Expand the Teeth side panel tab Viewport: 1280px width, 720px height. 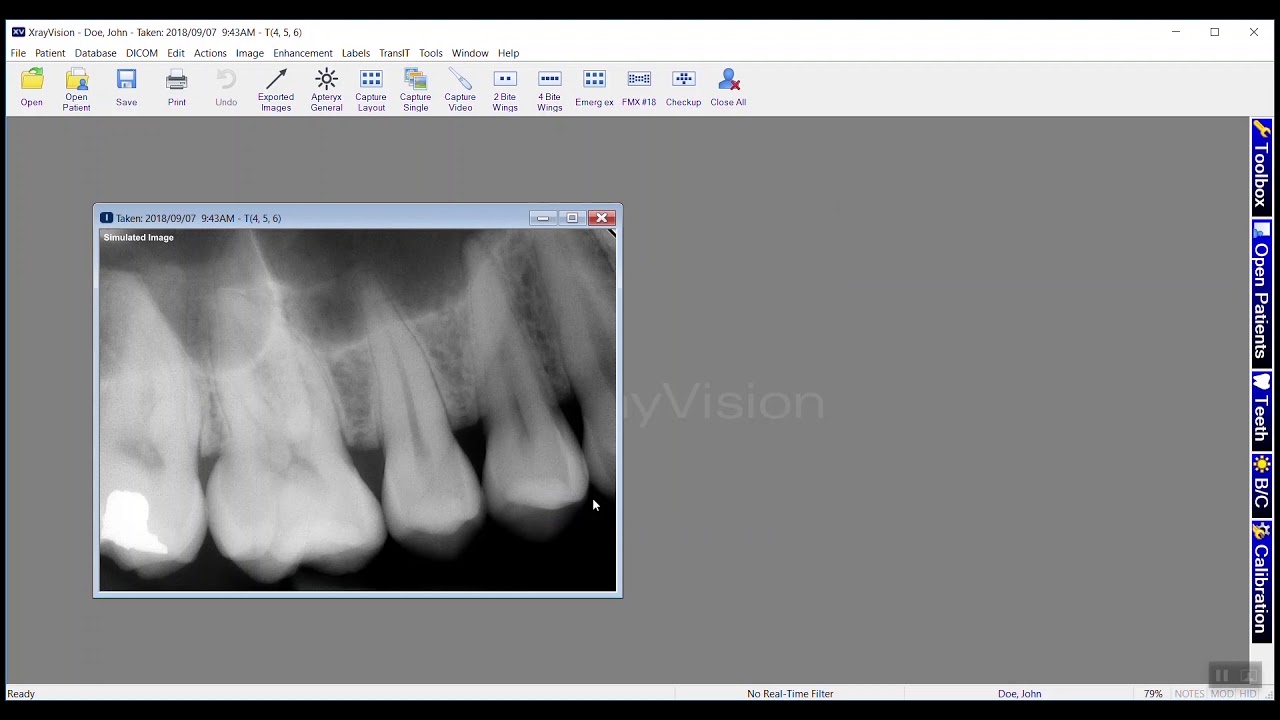click(1262, 412)
